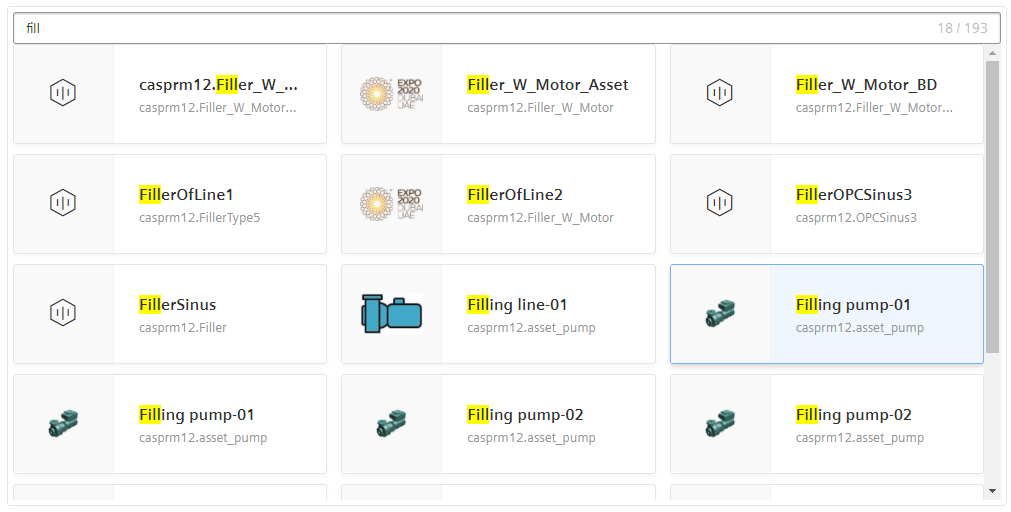Click the hexagon icon of FillerOPCSinus3

pos(720,202)
